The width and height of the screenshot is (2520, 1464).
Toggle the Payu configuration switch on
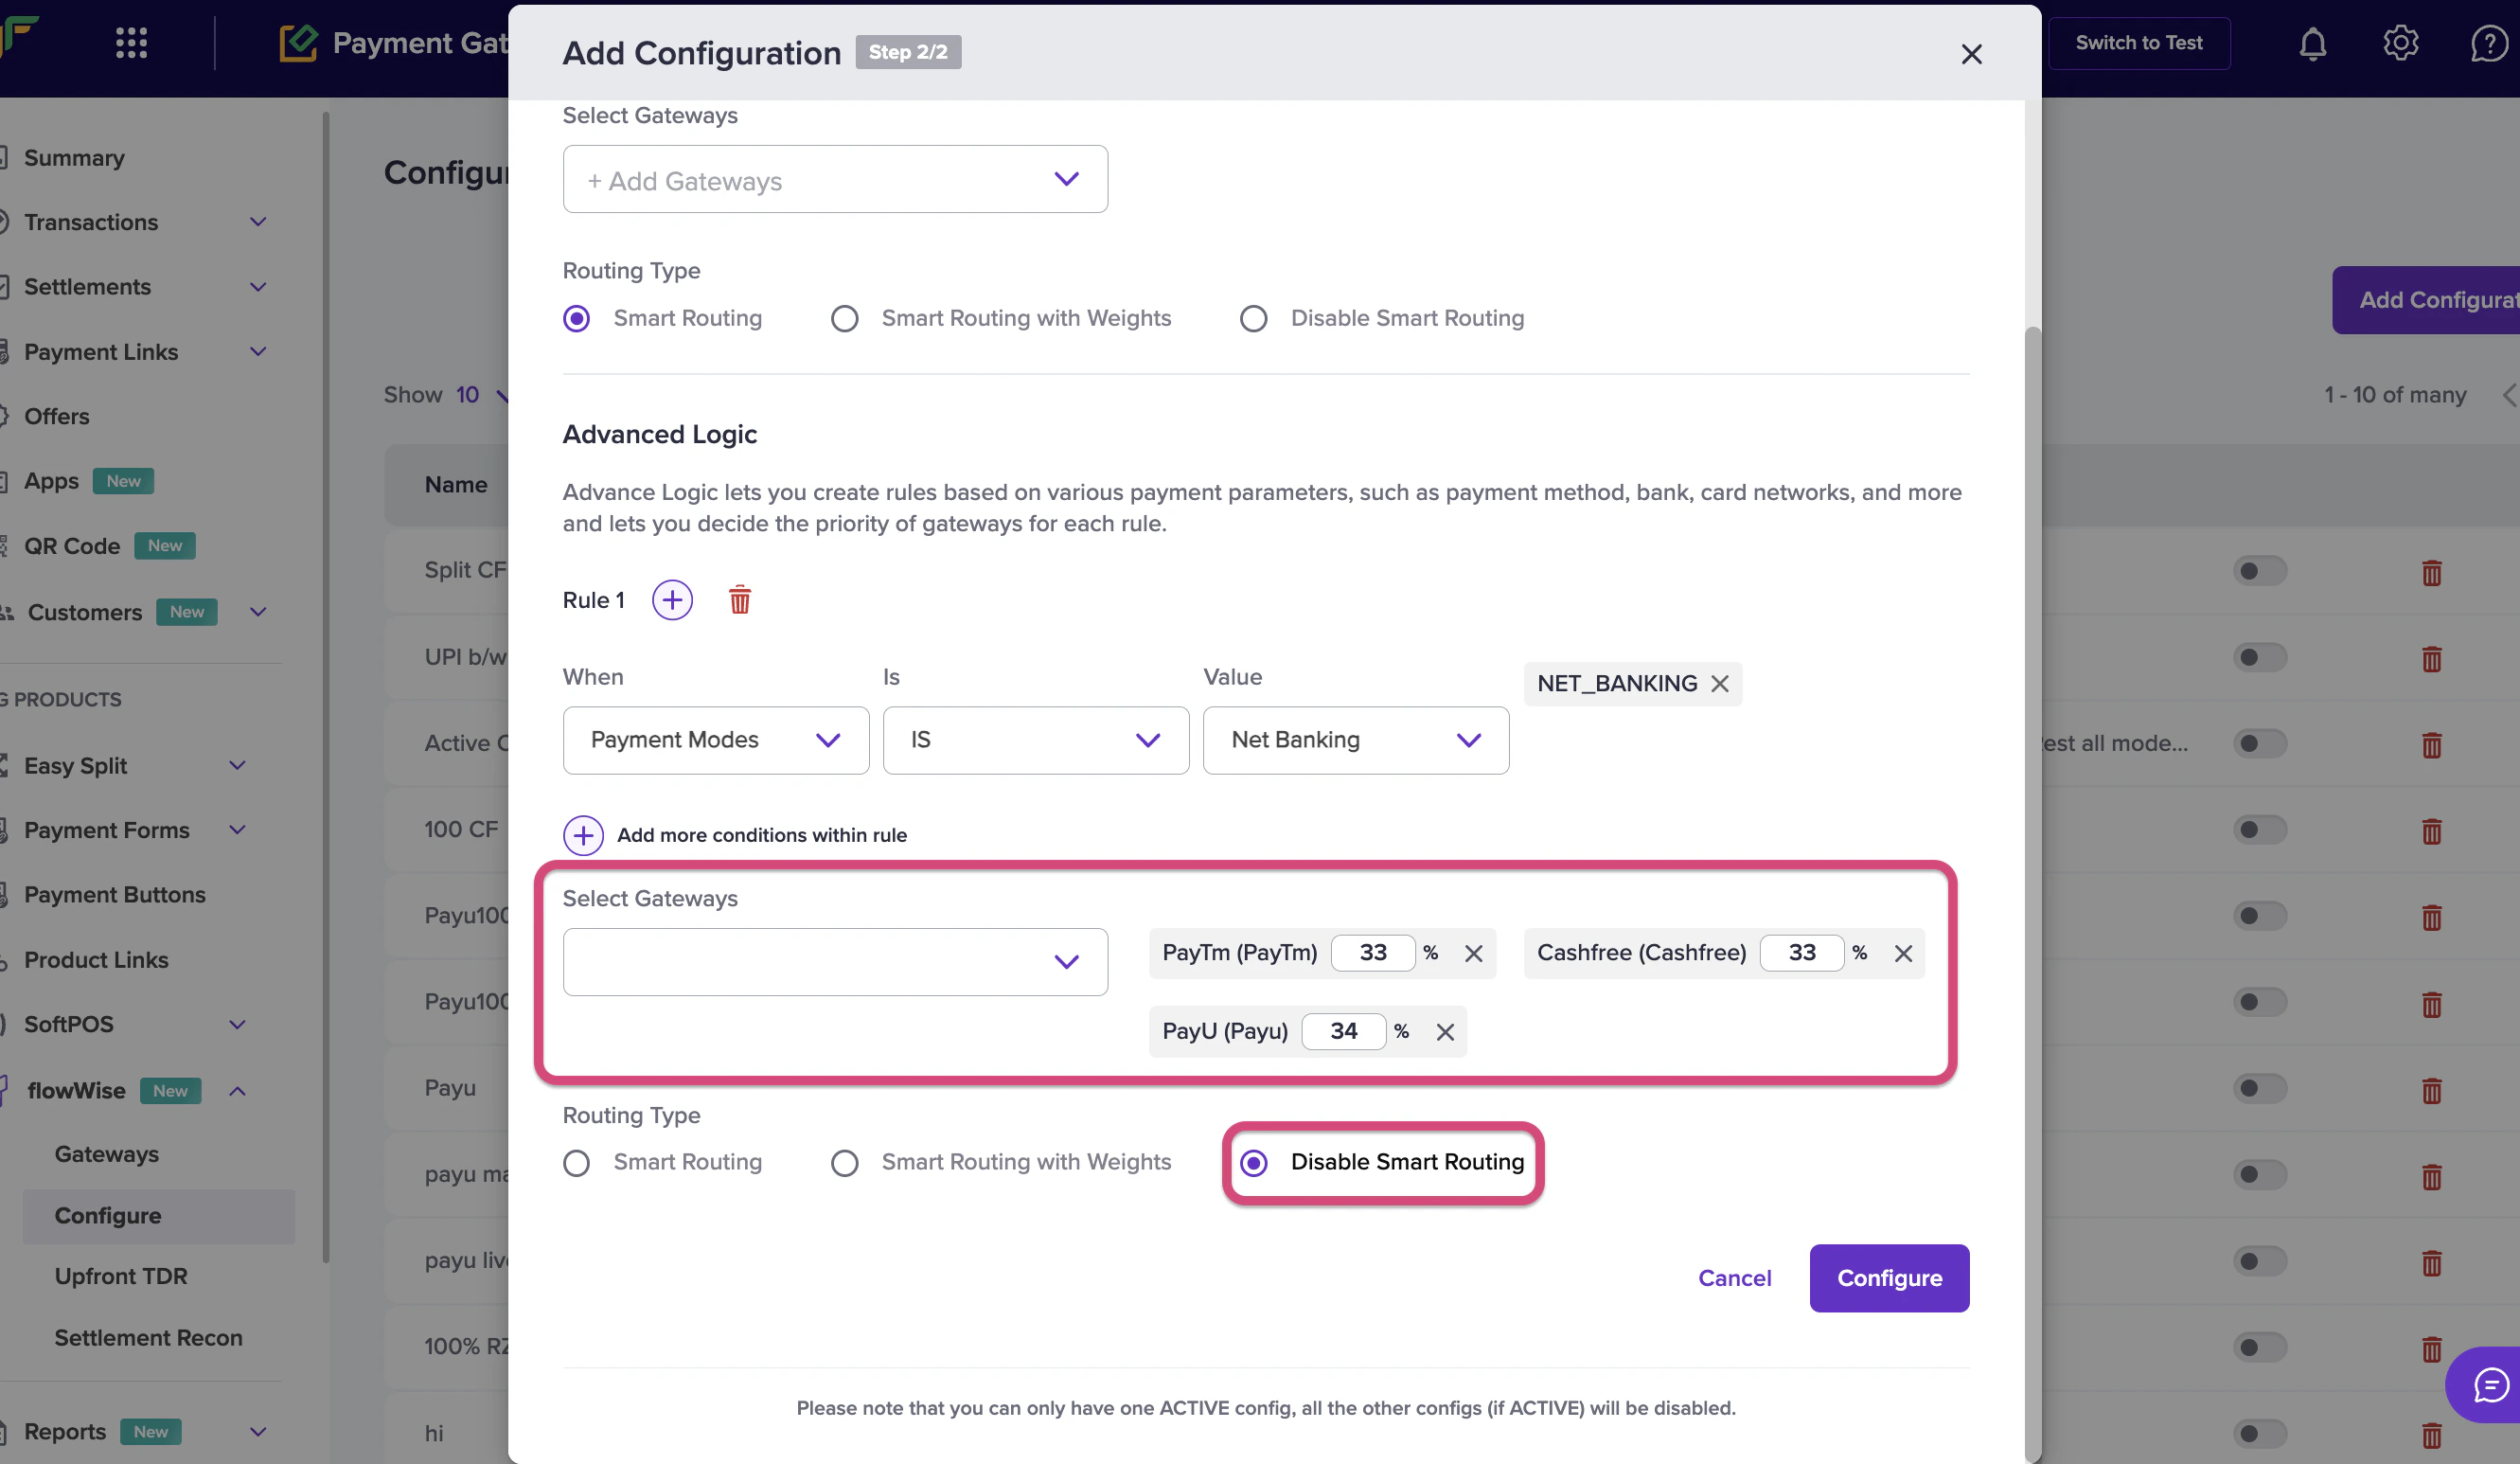2258,1088
